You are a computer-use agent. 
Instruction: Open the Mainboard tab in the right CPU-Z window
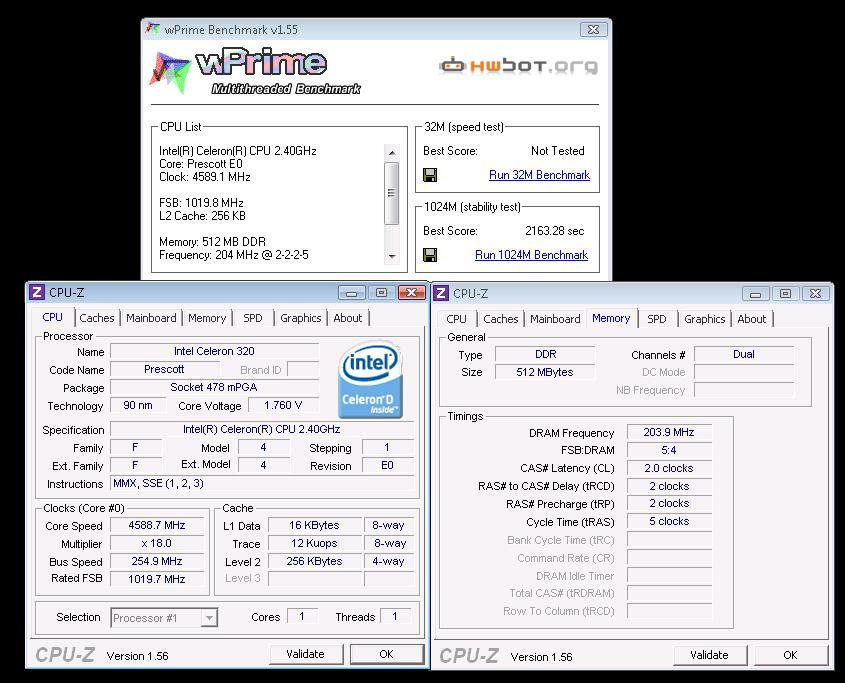coord(555,319)
